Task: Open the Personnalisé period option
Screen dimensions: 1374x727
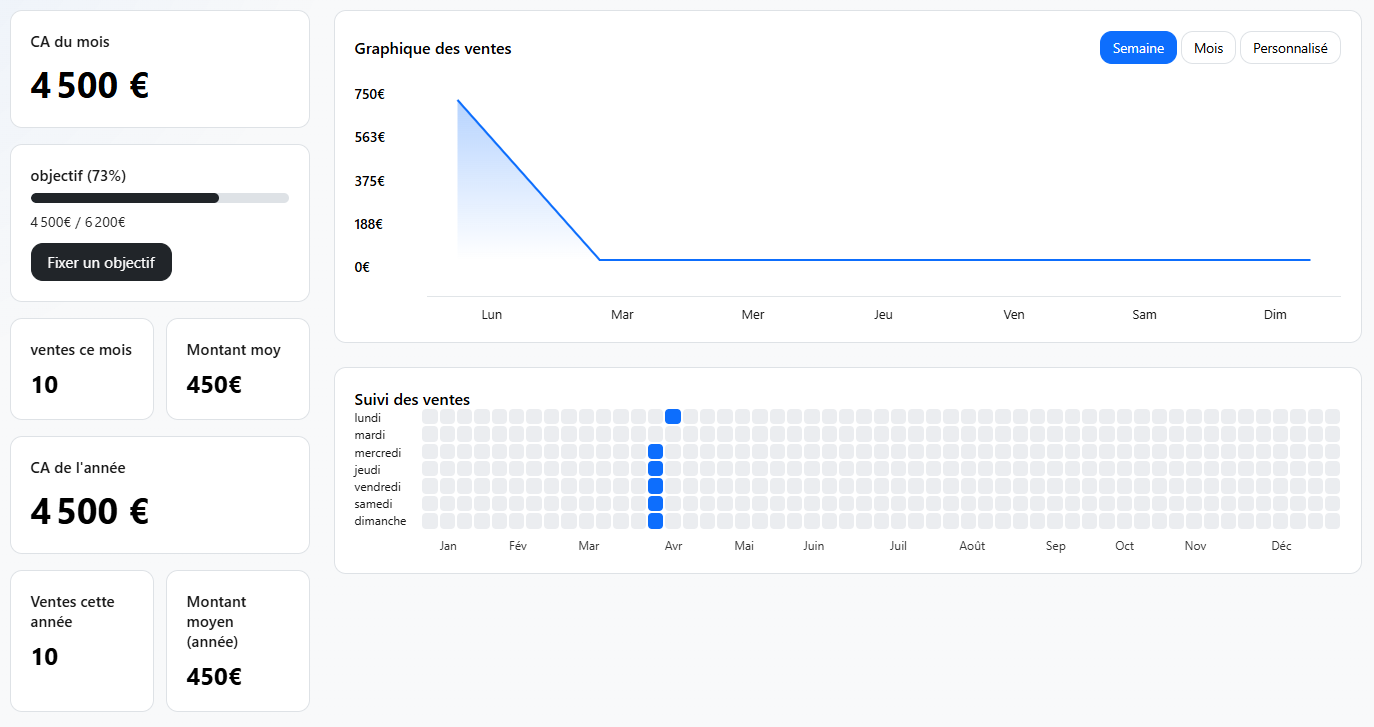Action: (x=1289, y=48)
